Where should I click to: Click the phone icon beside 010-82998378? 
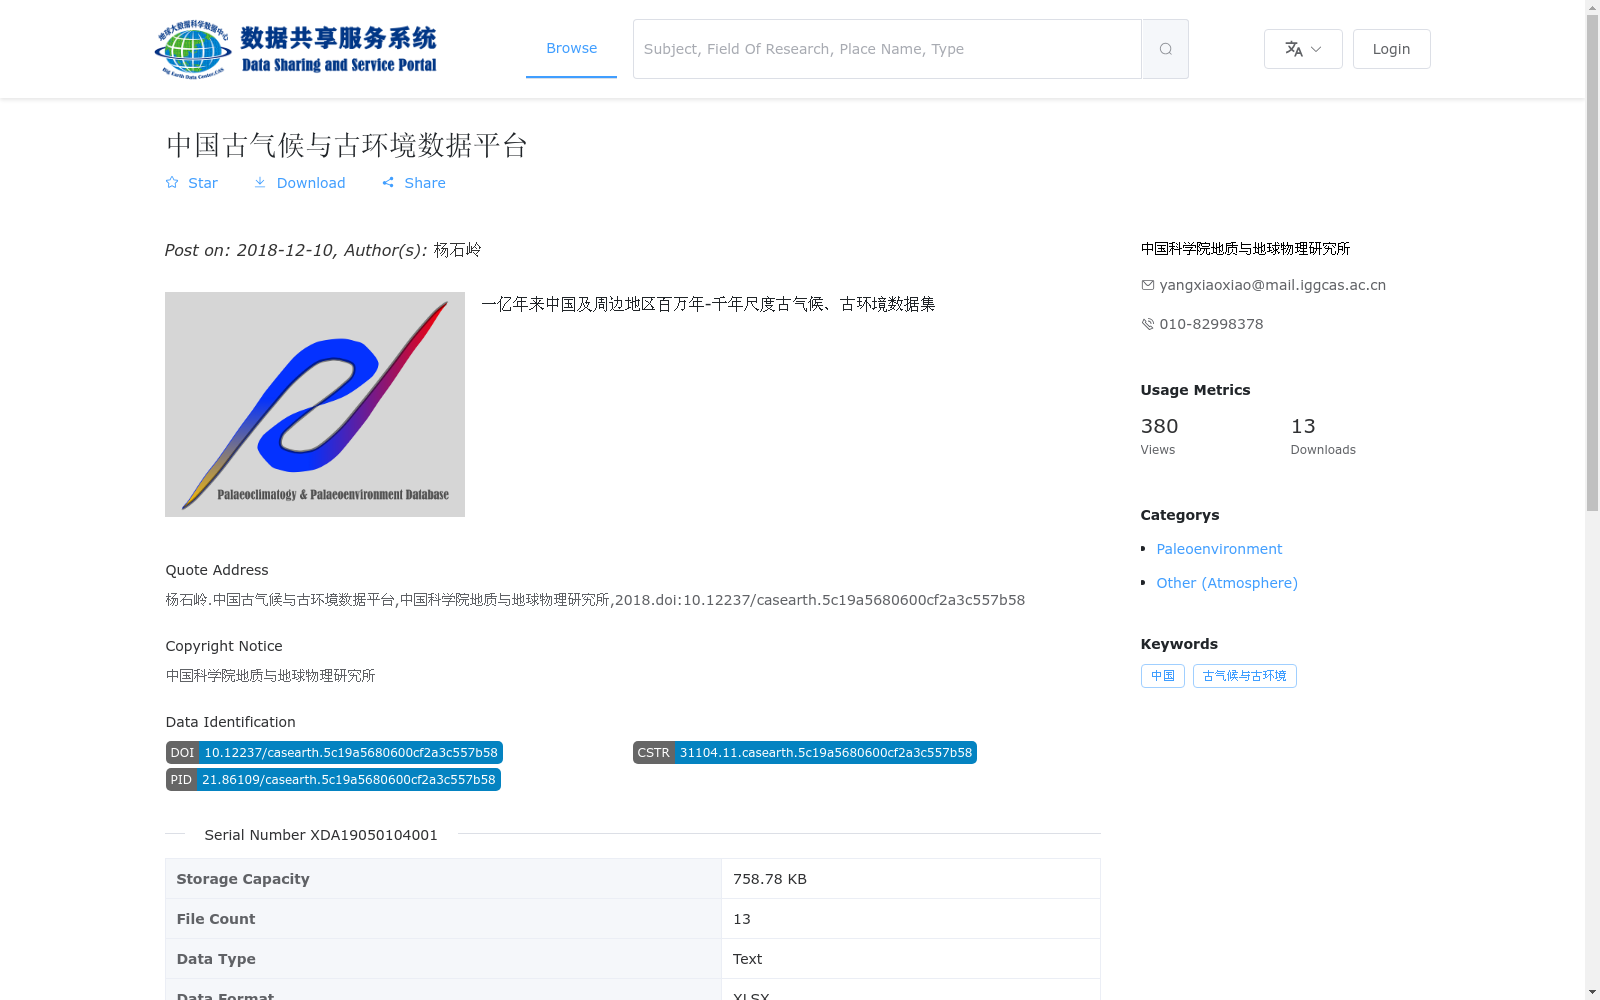point(1148,324)
